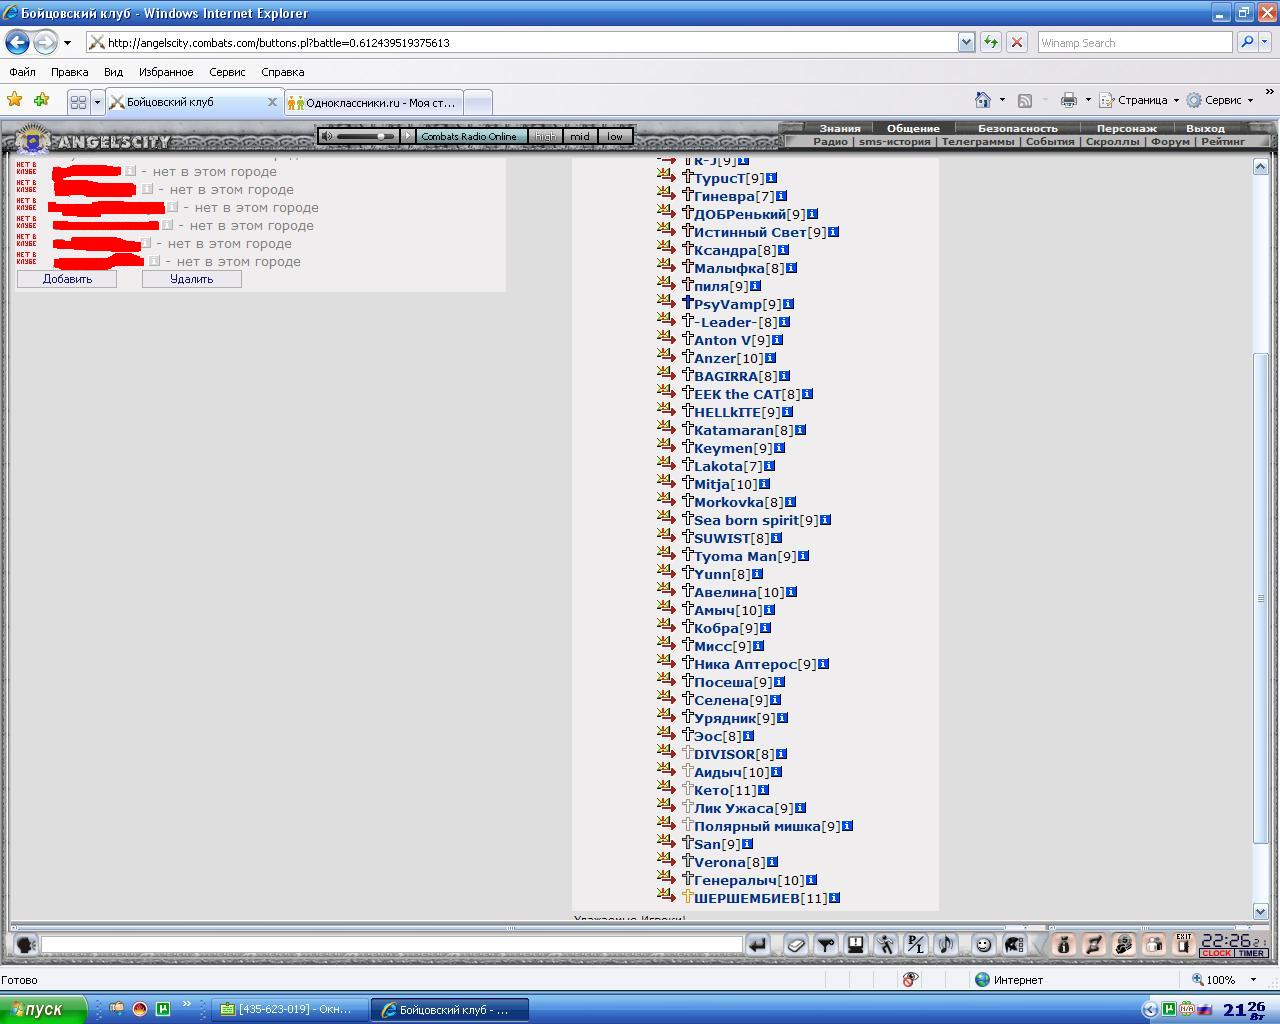Open the Избранное menu
The image size is (1280, 1024).
click(x=166, y=72)
